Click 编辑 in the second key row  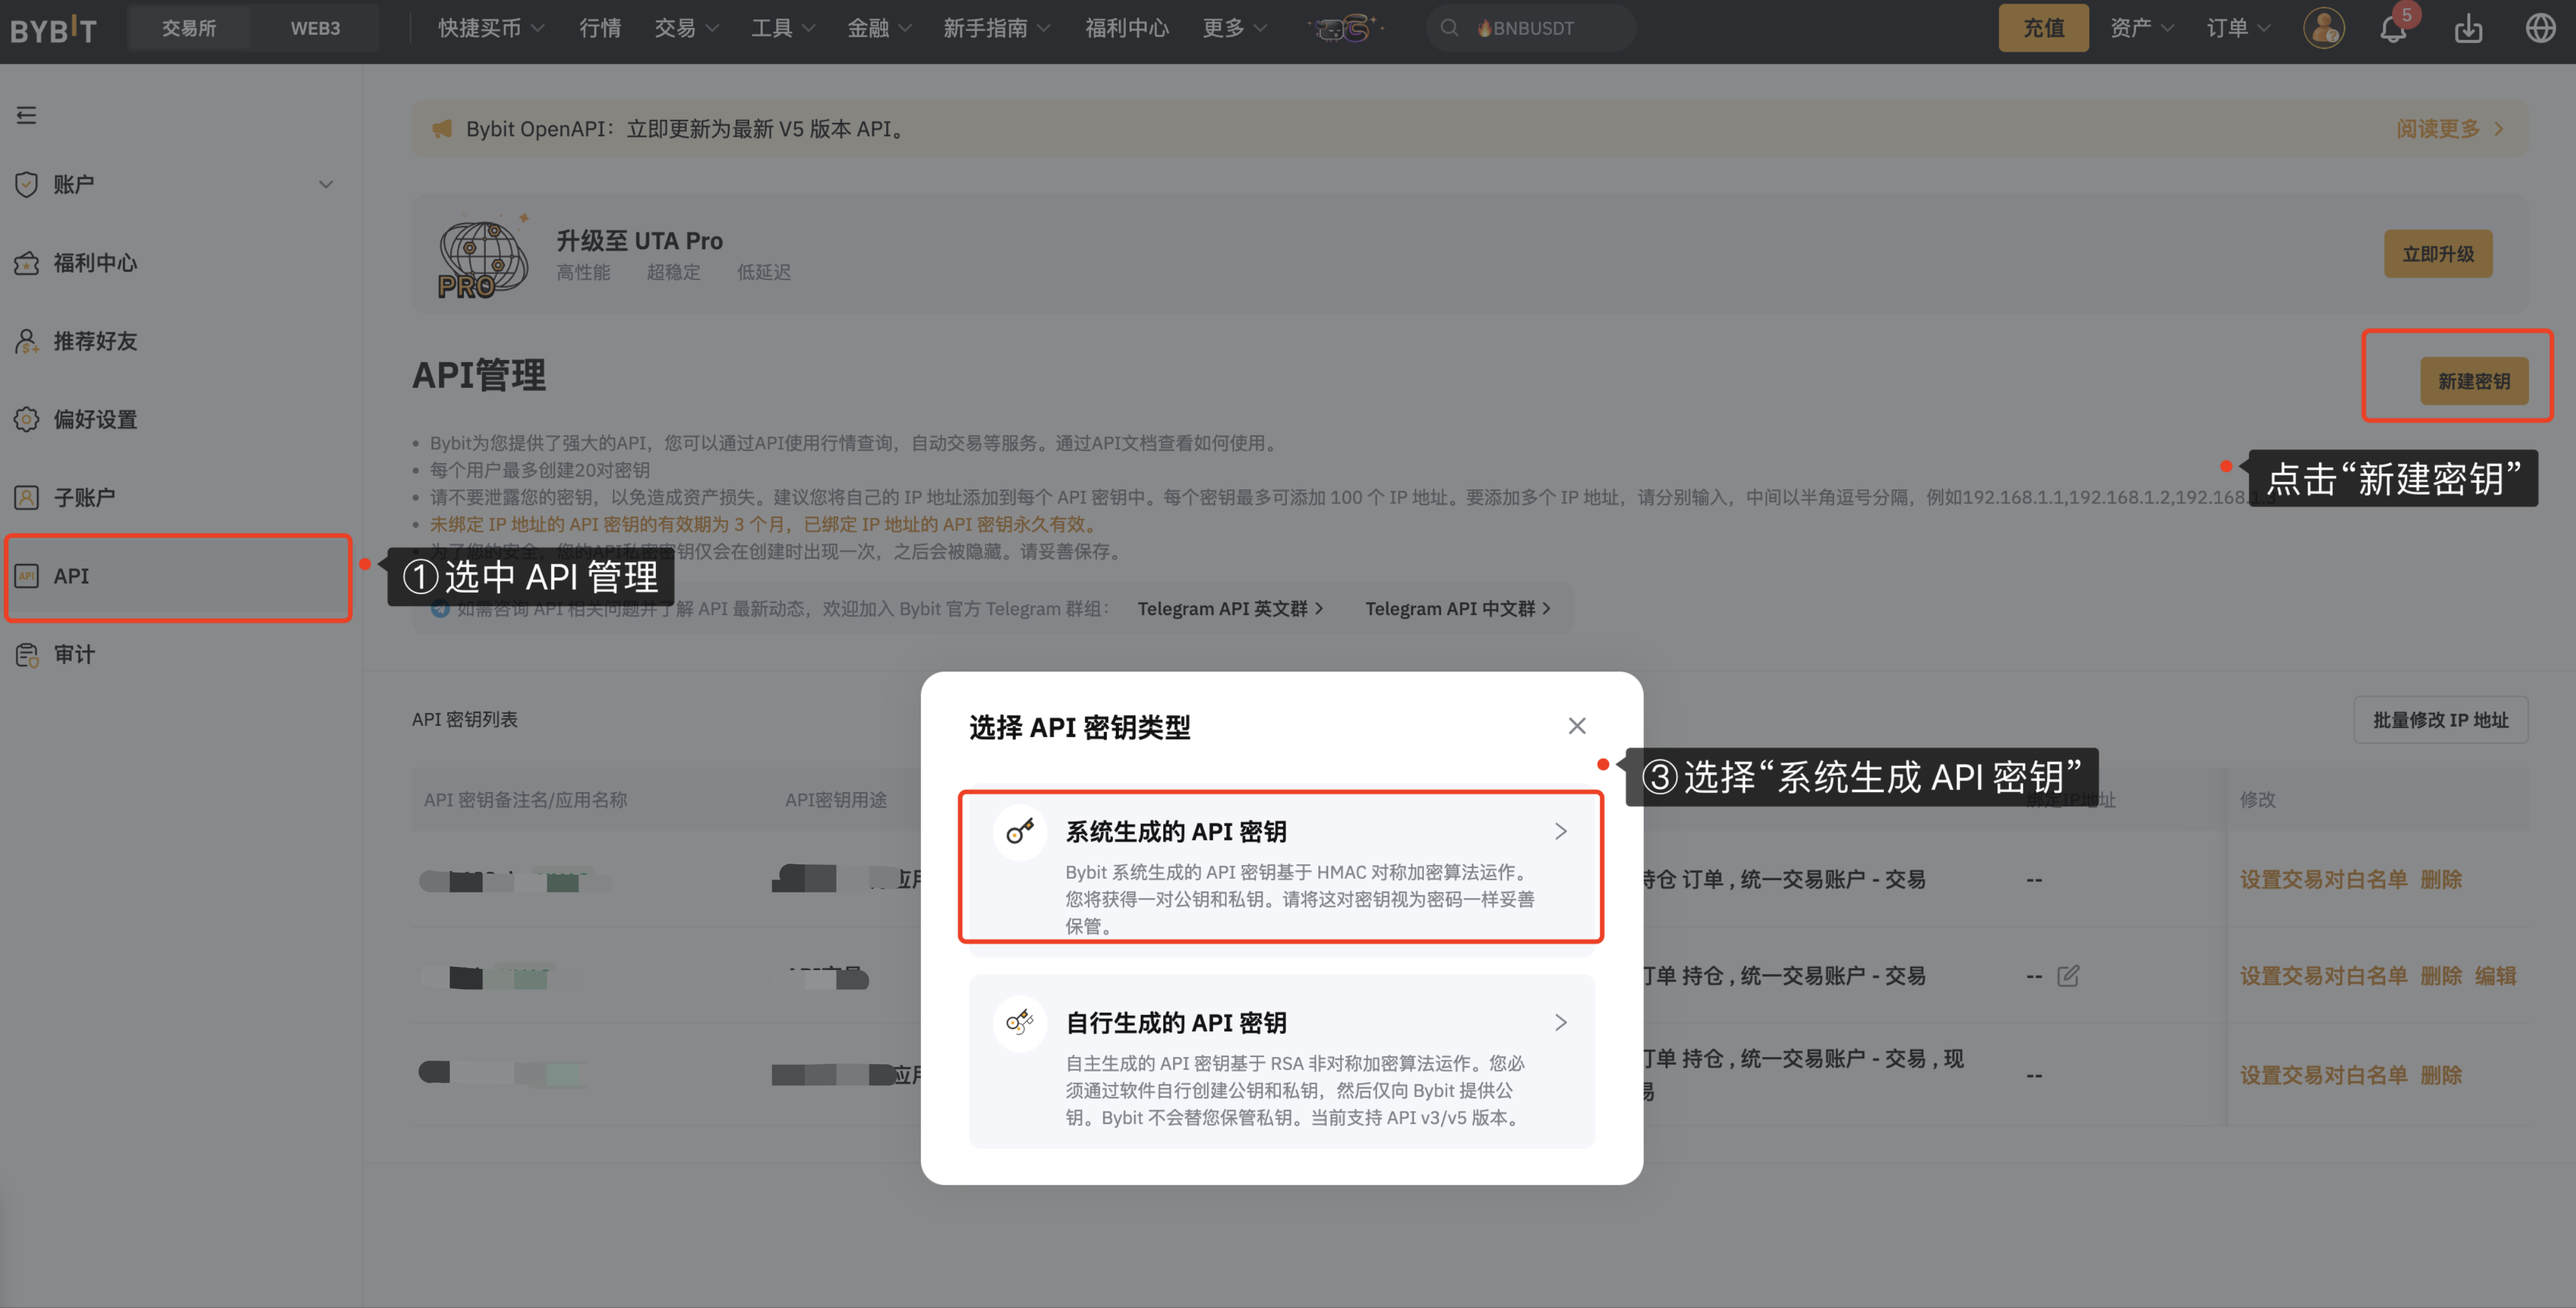pos(2495,976)
